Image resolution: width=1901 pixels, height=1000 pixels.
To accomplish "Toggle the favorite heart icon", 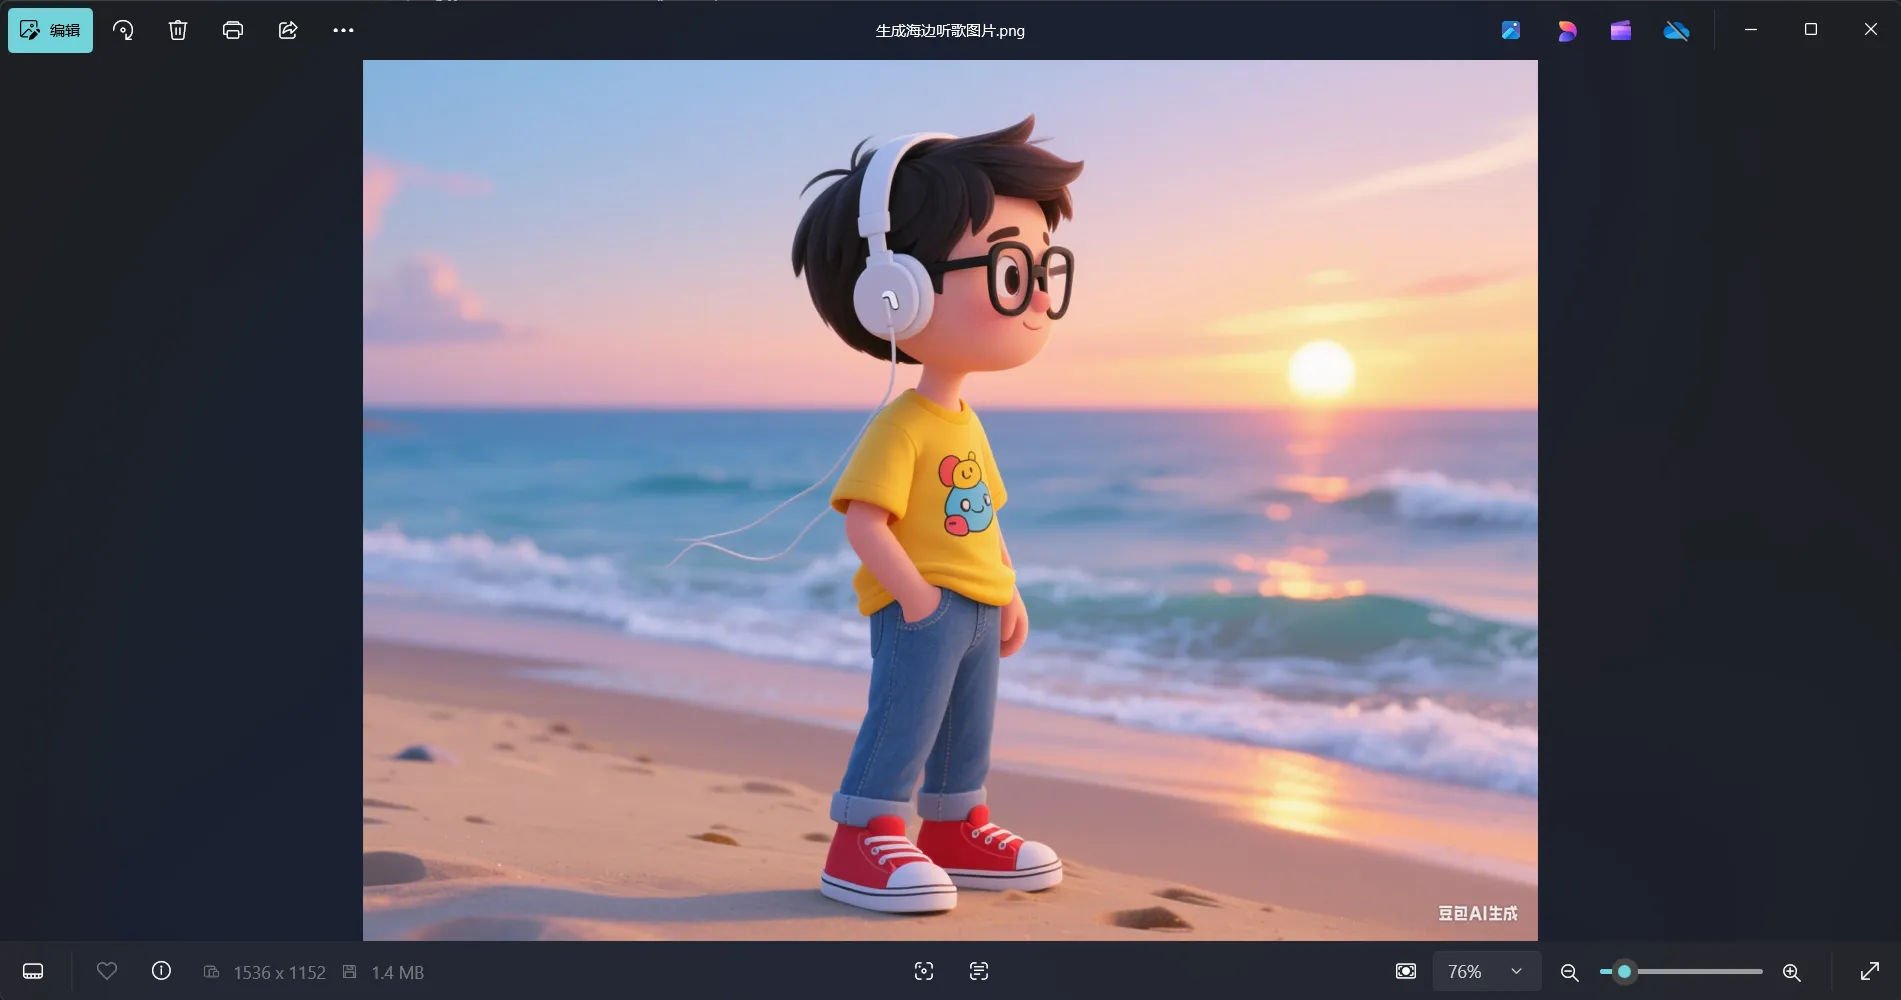I will [x=107, y=971].
